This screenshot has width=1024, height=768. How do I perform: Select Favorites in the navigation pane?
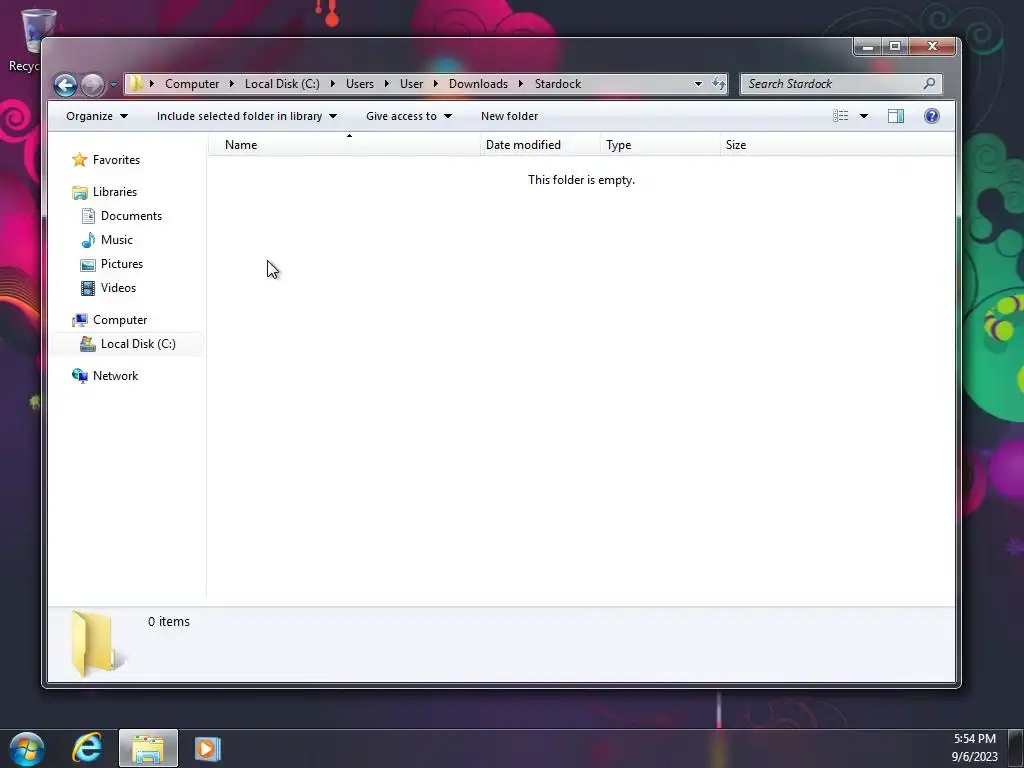point(116,160)
